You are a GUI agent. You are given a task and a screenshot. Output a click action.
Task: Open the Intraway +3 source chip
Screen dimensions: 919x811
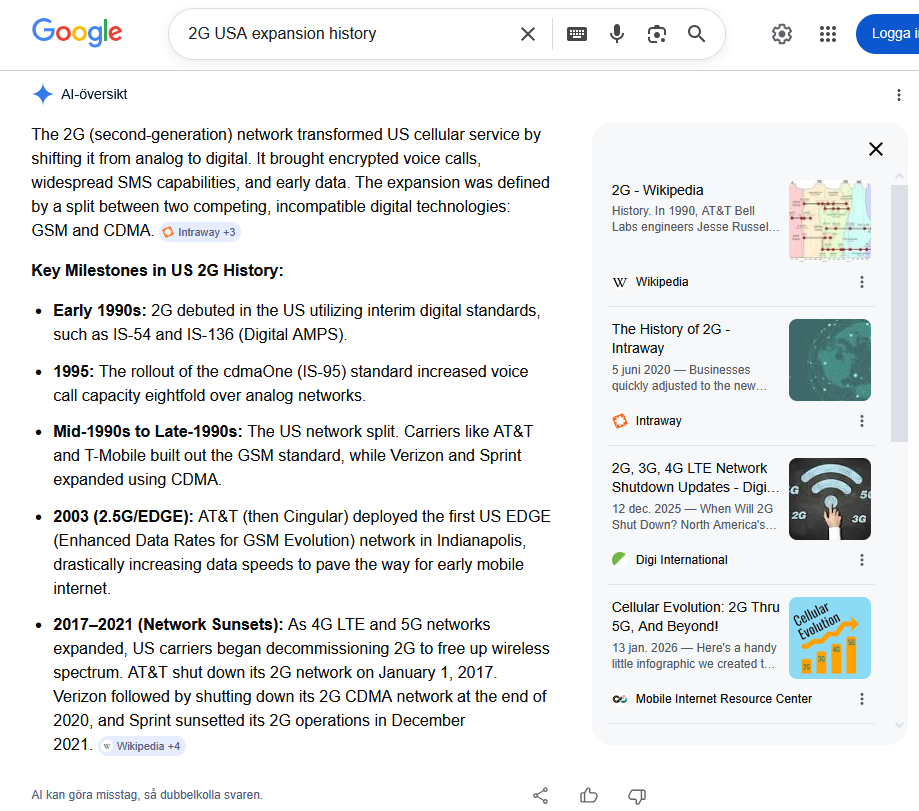click(200, 232)
